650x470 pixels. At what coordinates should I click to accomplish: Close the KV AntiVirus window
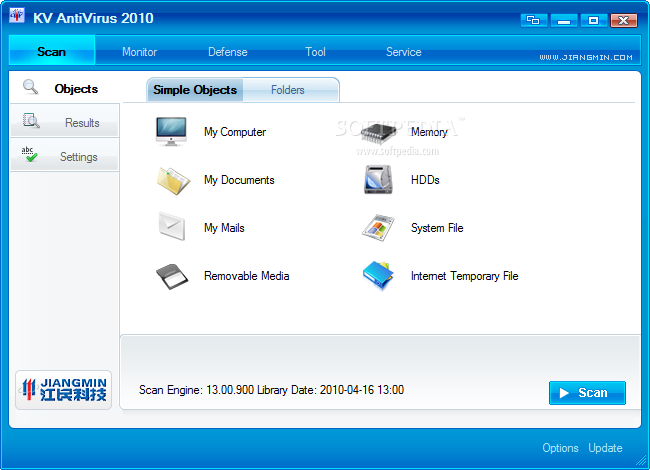[624, 20]
